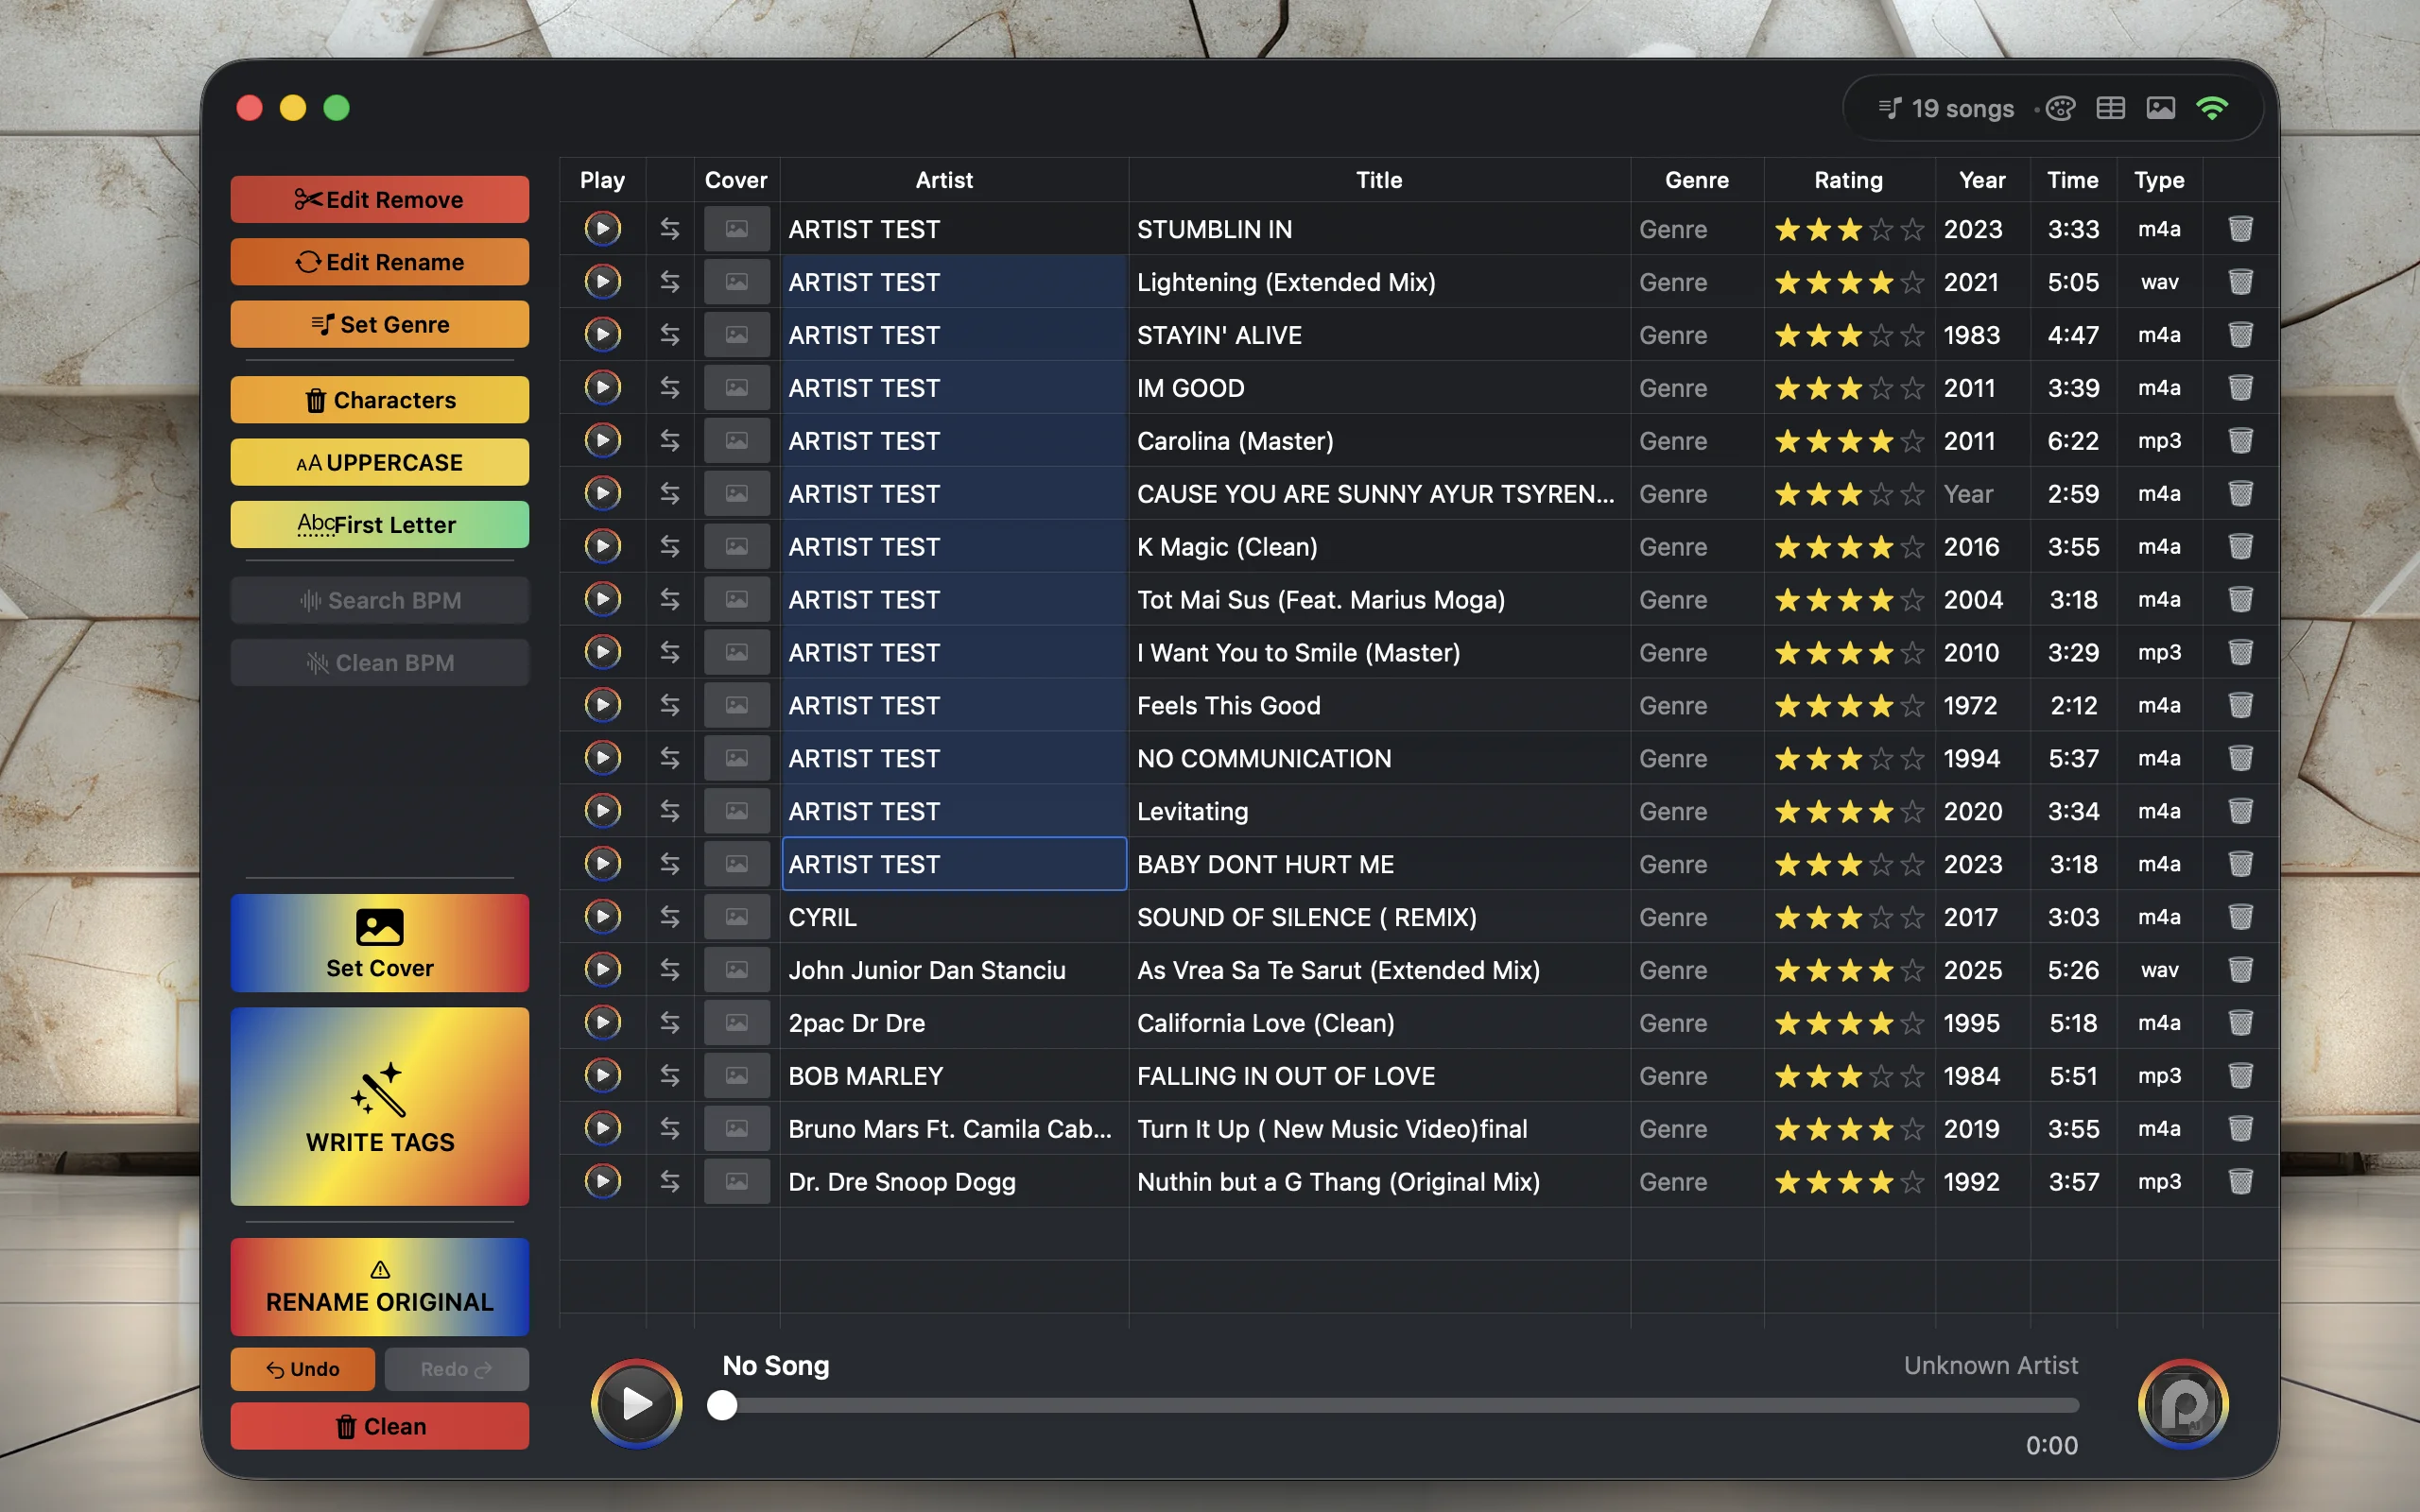Sort by the Artist column header
This screenshot has width=2420, height=1512.
tap(943, 180)
